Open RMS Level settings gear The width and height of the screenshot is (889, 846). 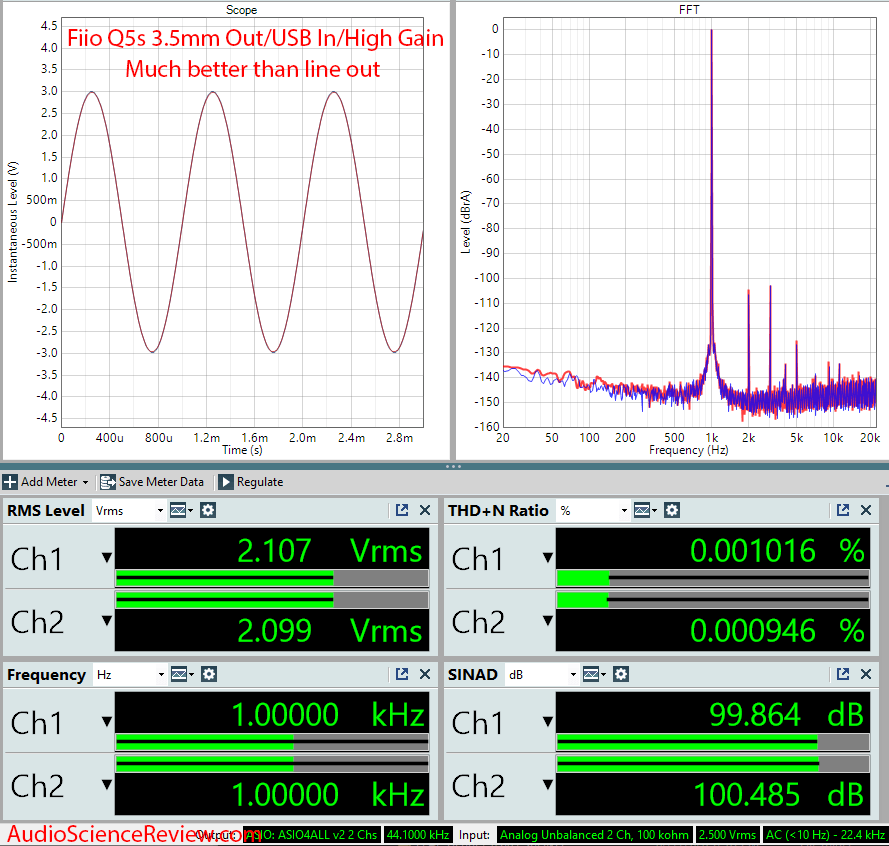[208, 510]
